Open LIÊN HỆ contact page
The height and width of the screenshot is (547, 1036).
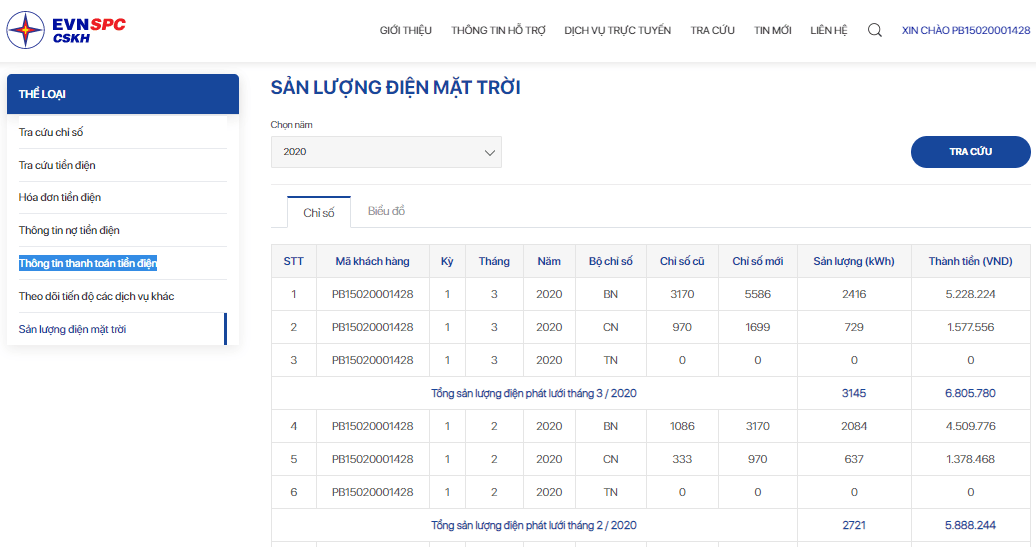click(829, 30)
